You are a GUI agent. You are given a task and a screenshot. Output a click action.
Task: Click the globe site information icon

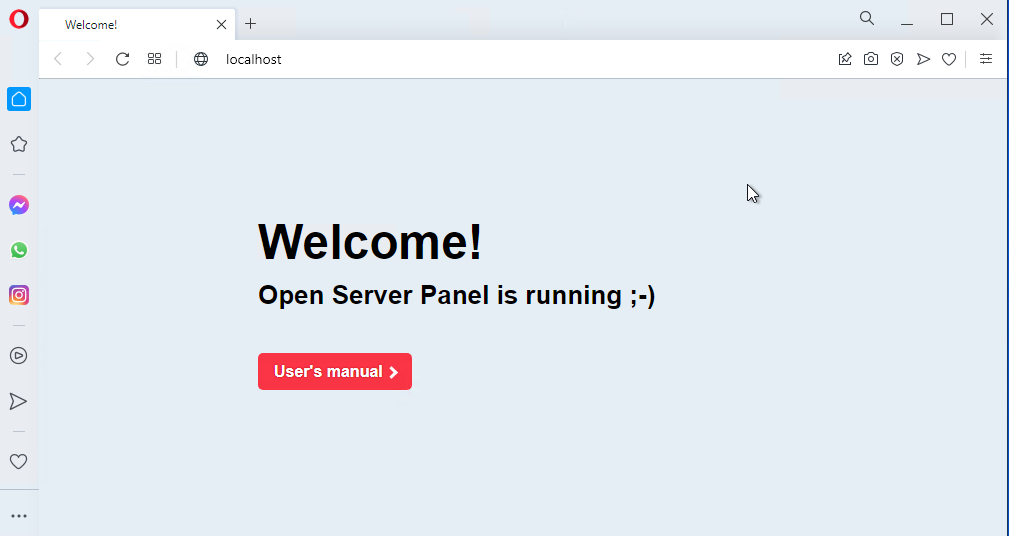click(x=201, y=59)
